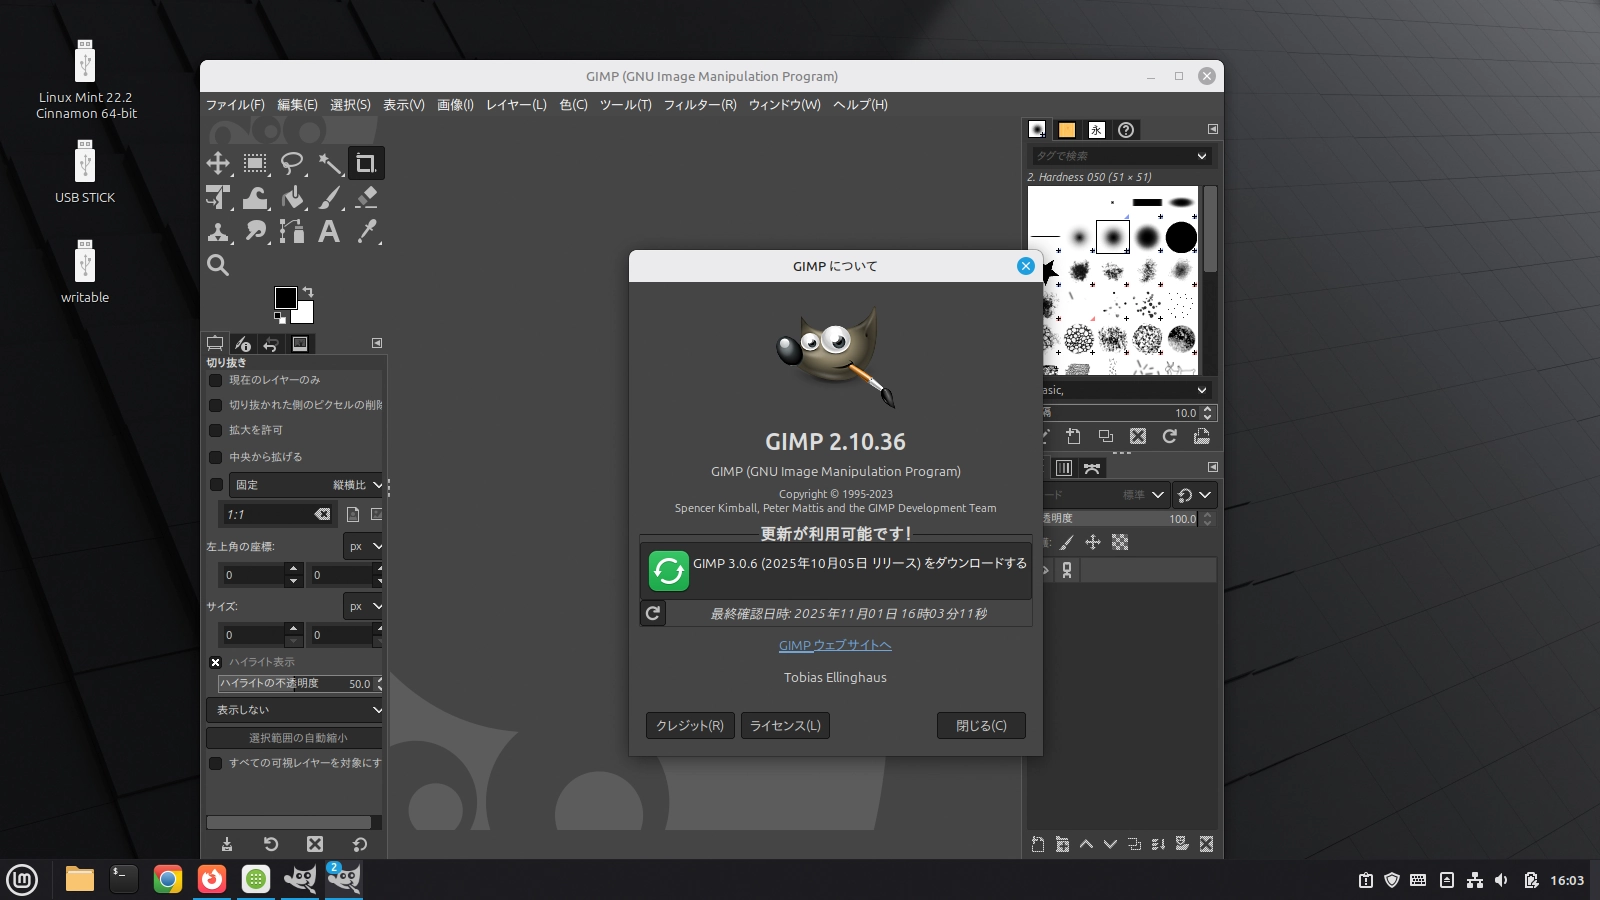Delete the selected brush
The image size is (1600, 900).
[x=1138, y=436]
